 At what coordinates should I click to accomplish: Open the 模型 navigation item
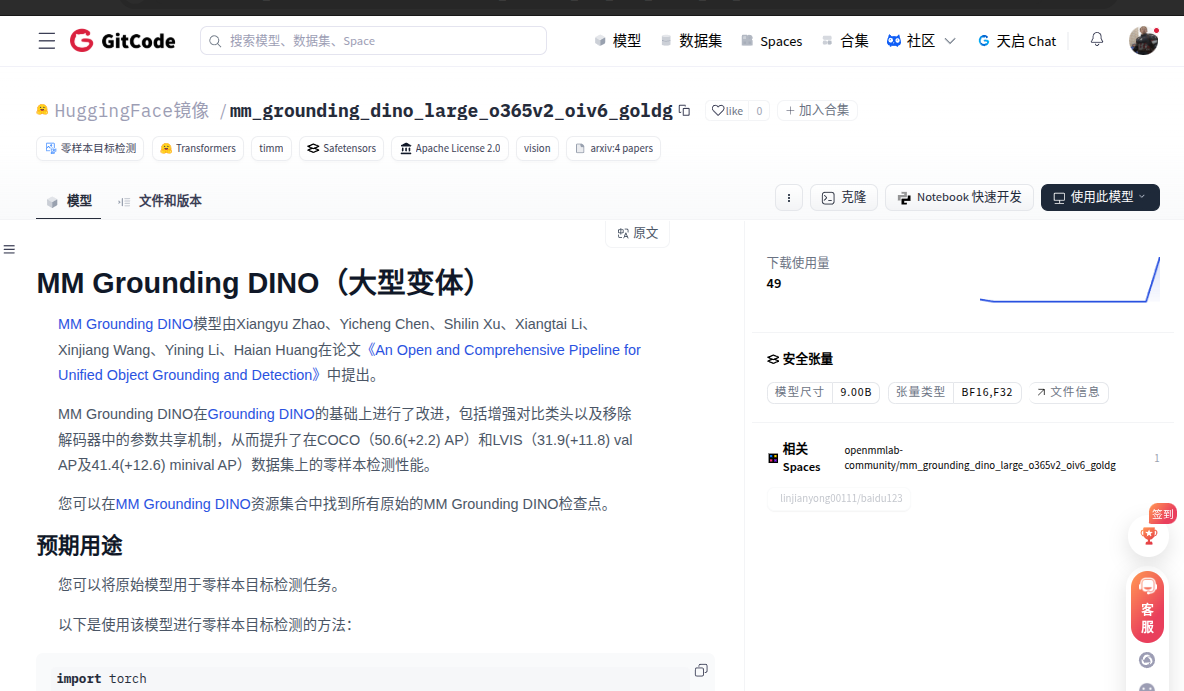618,41
